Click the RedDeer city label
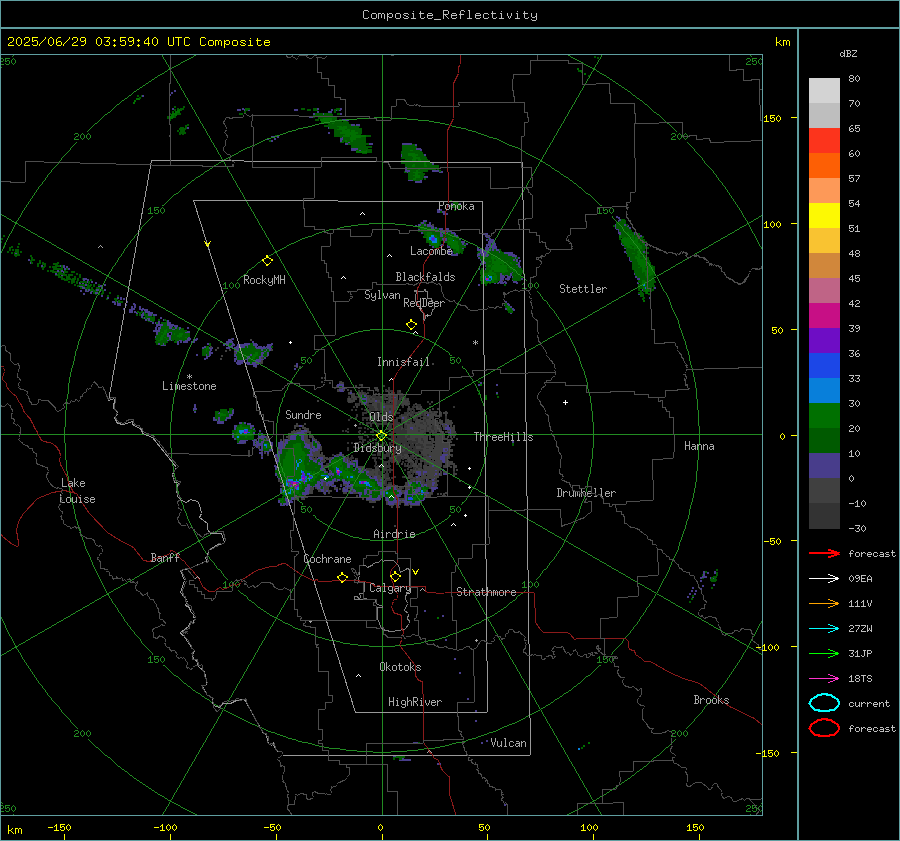 coord(424,303)
